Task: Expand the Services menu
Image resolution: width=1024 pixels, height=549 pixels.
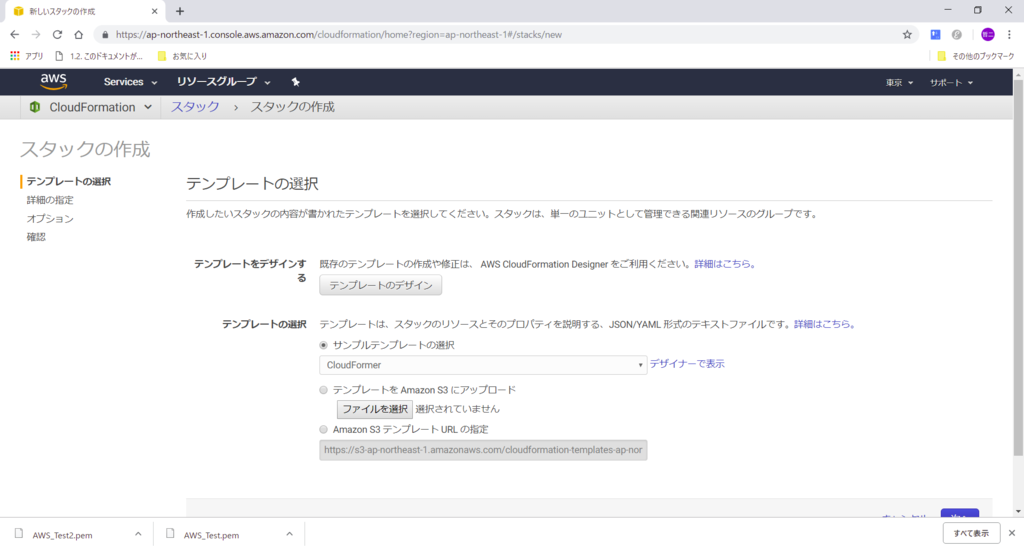Action: tap(130, 82)
